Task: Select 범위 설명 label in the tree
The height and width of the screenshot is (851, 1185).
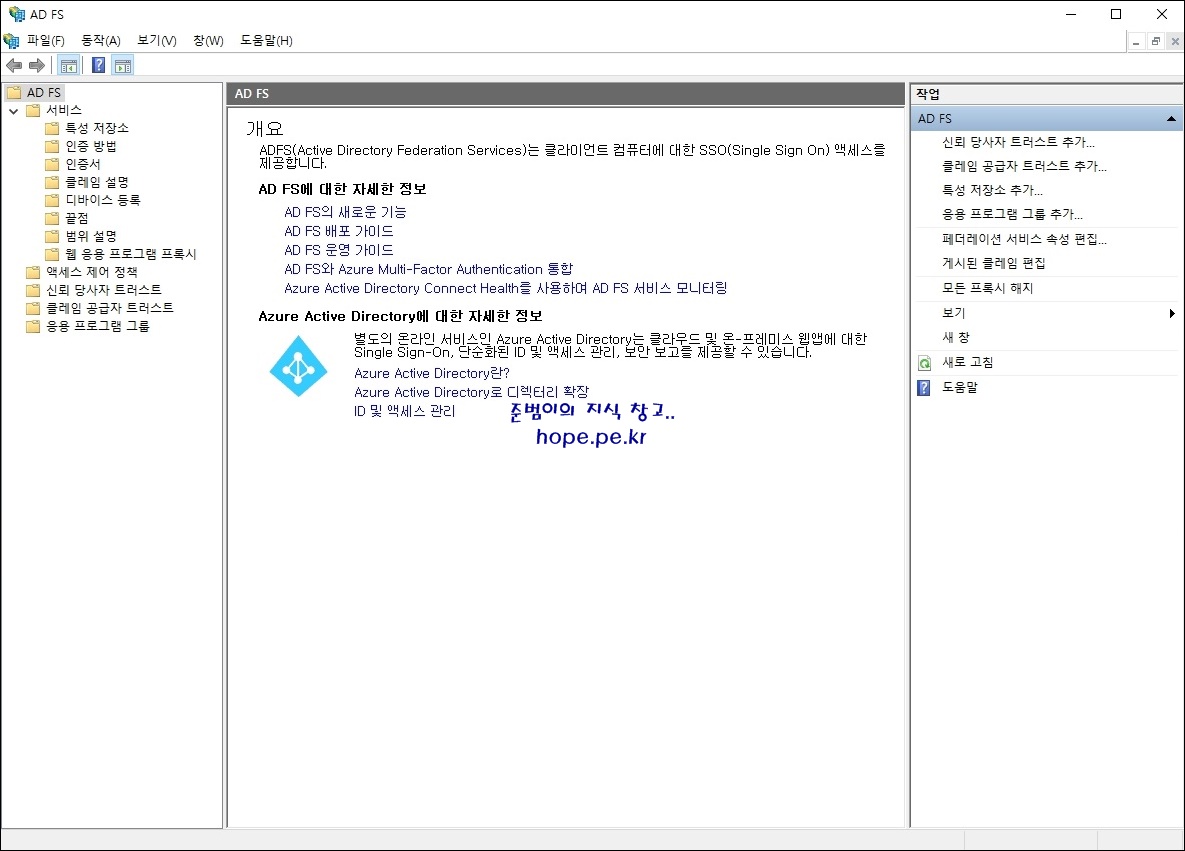Action: pos(91,237)
